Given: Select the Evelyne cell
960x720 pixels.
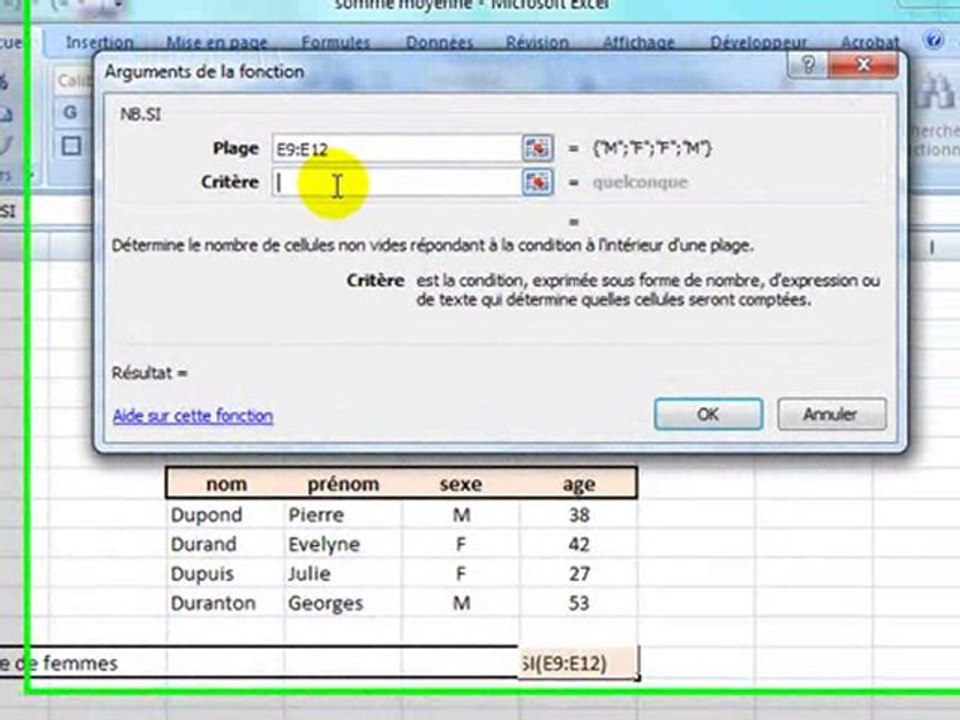Looking at the screenshot, I should click(343, 544).
